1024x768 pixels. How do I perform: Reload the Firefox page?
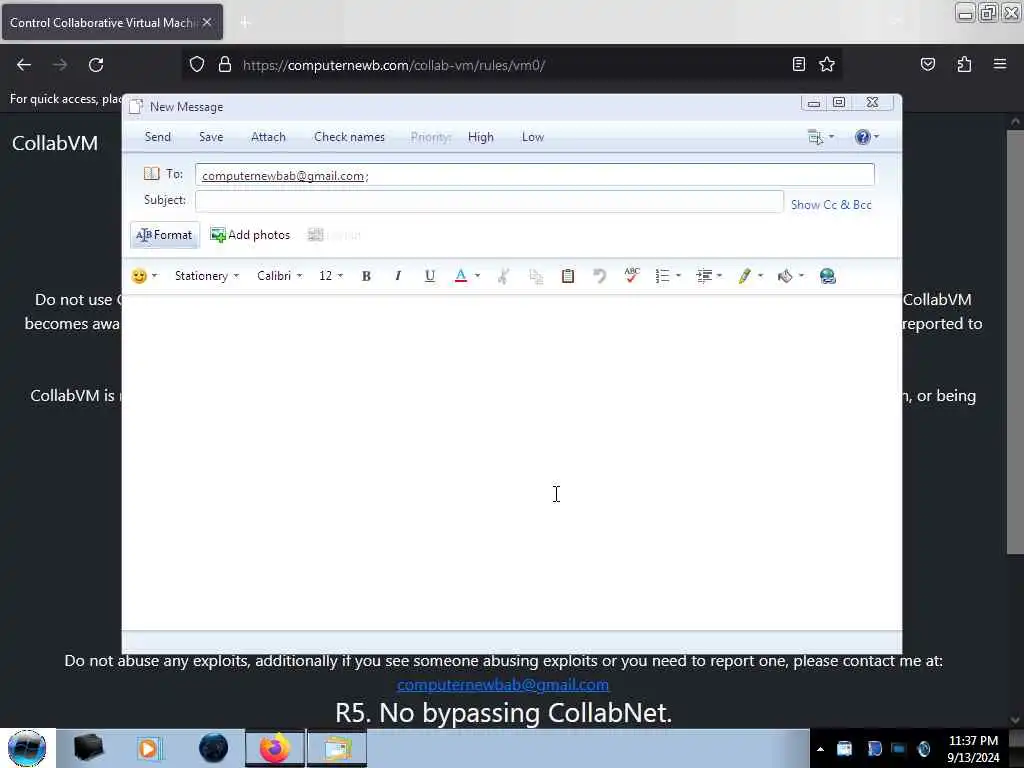click(x=96, y=65)
